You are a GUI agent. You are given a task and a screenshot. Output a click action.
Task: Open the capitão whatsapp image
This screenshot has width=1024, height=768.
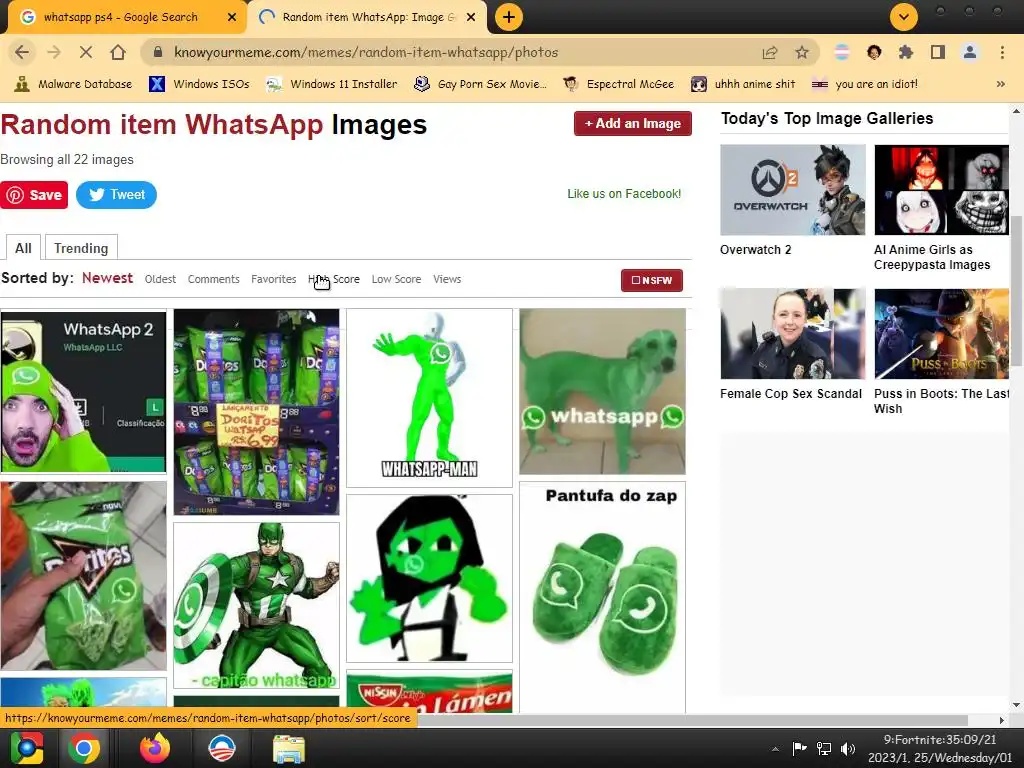click(x=257, y=605)
